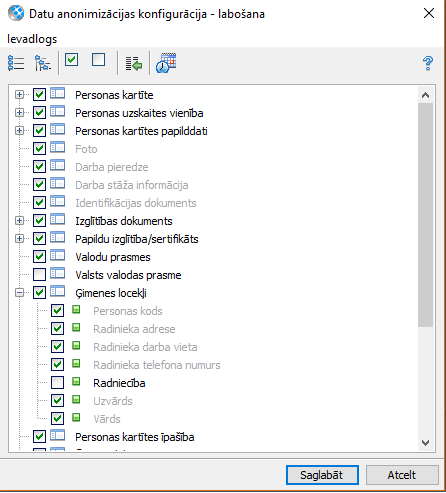Expand the Personas uzskaites vienība node
Screen dimensions: 446x493
(19, 113)
